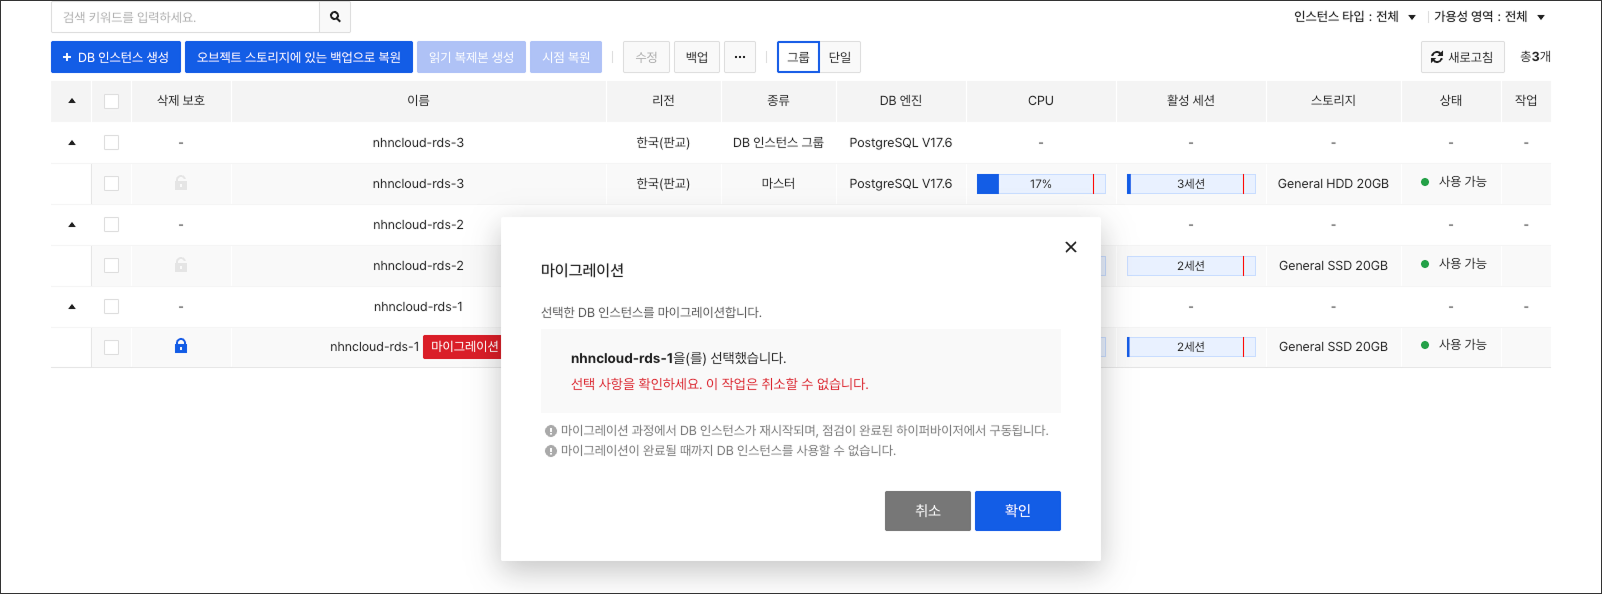Image resolution: width=1602 pixels, height=594 pixels.
Task: Click the 17% CPU usage bar
Action: (x=1041, y=184)
